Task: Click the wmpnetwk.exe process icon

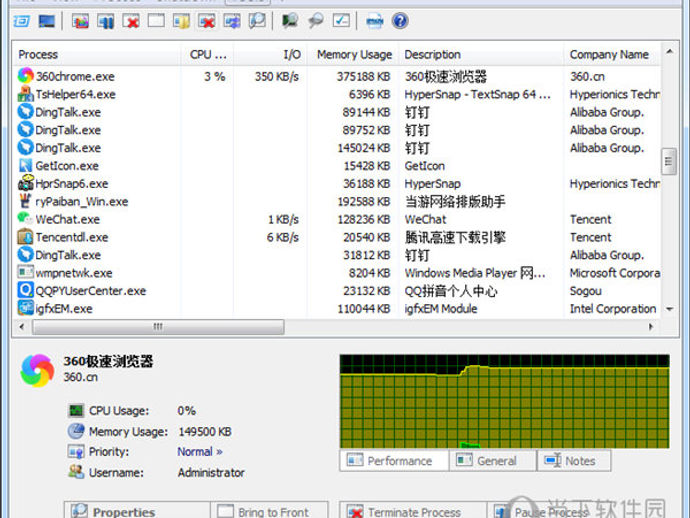Action: point(26,272)
